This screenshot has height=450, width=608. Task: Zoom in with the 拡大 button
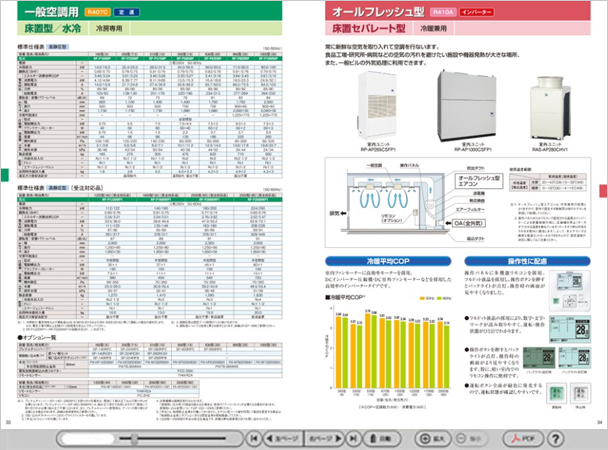pyautogui.click(x=434, y=438)
